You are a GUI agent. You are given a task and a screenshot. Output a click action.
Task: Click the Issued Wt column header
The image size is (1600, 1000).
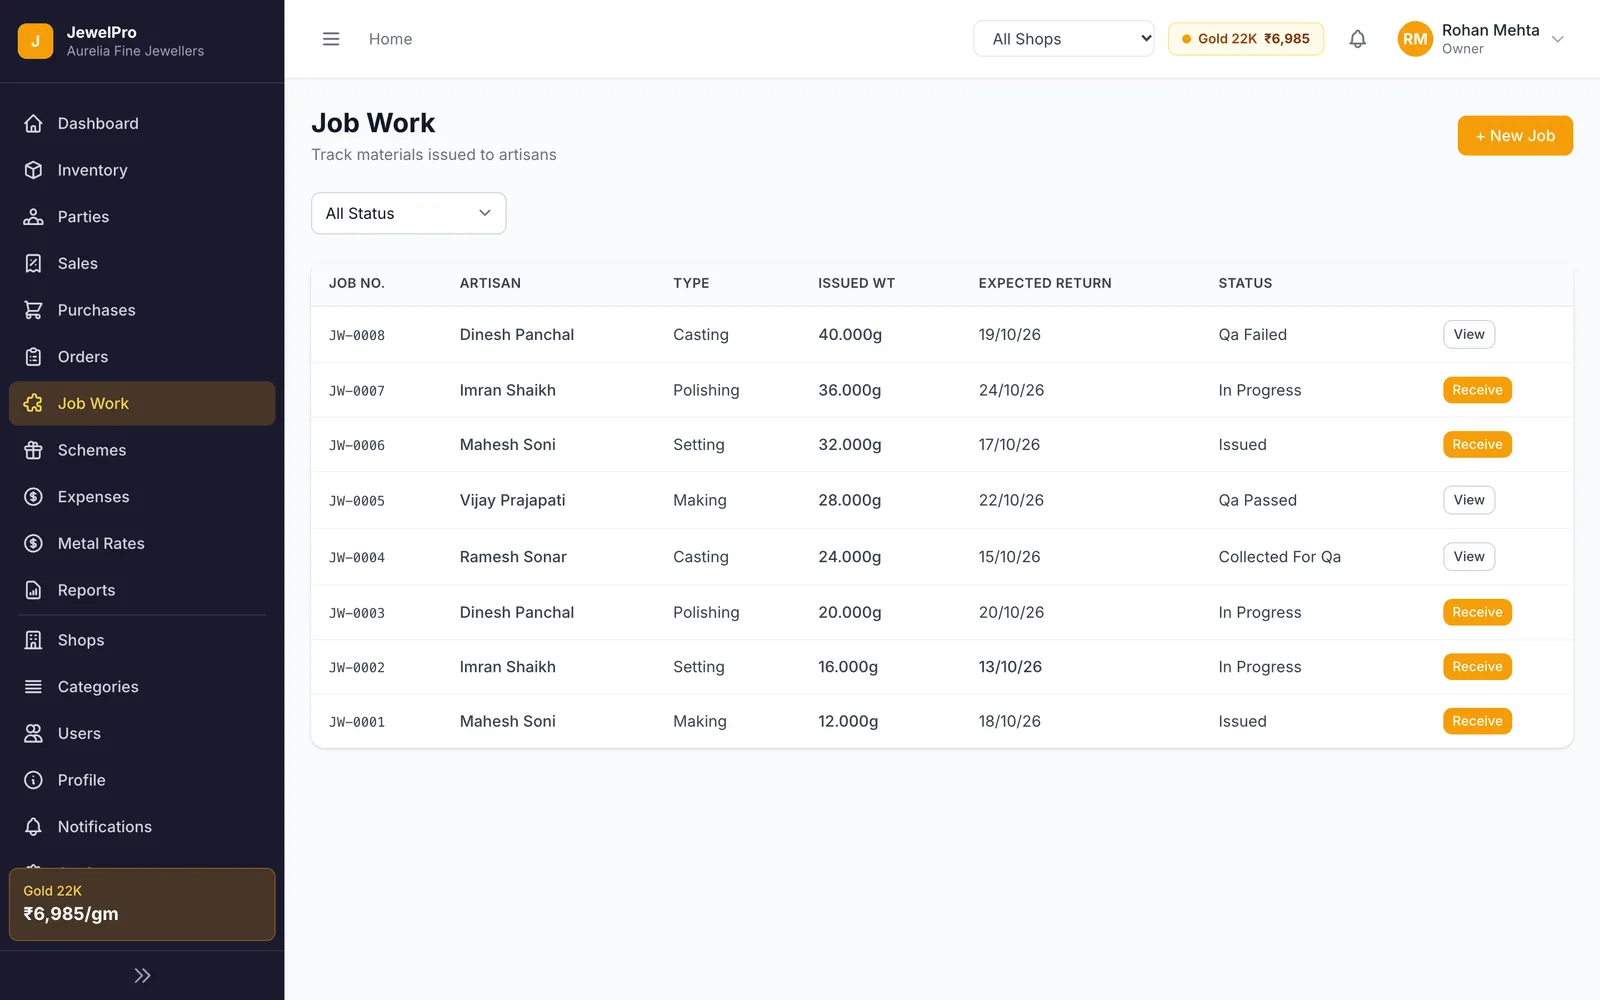(856, 283)
